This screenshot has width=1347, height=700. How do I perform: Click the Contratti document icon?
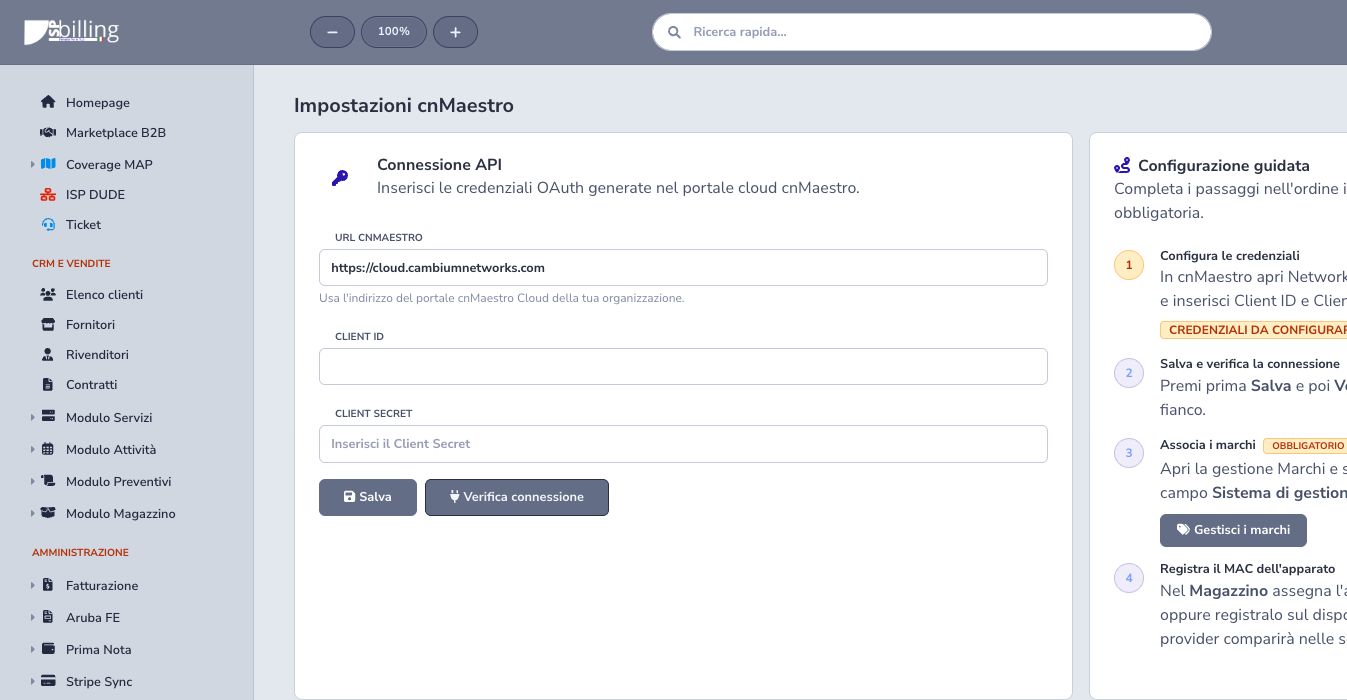[x=47, y=384]
